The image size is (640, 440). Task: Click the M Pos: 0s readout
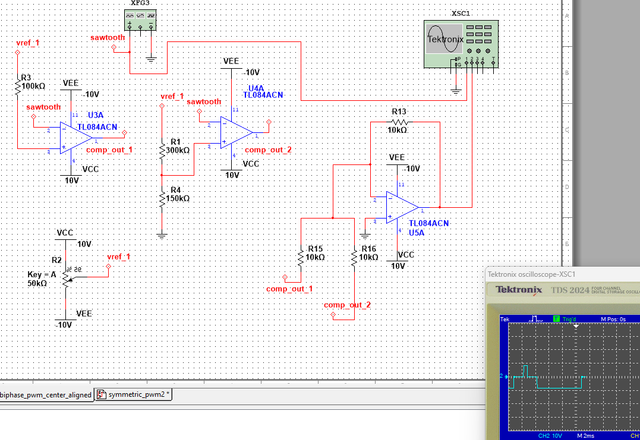coord(613,319)
